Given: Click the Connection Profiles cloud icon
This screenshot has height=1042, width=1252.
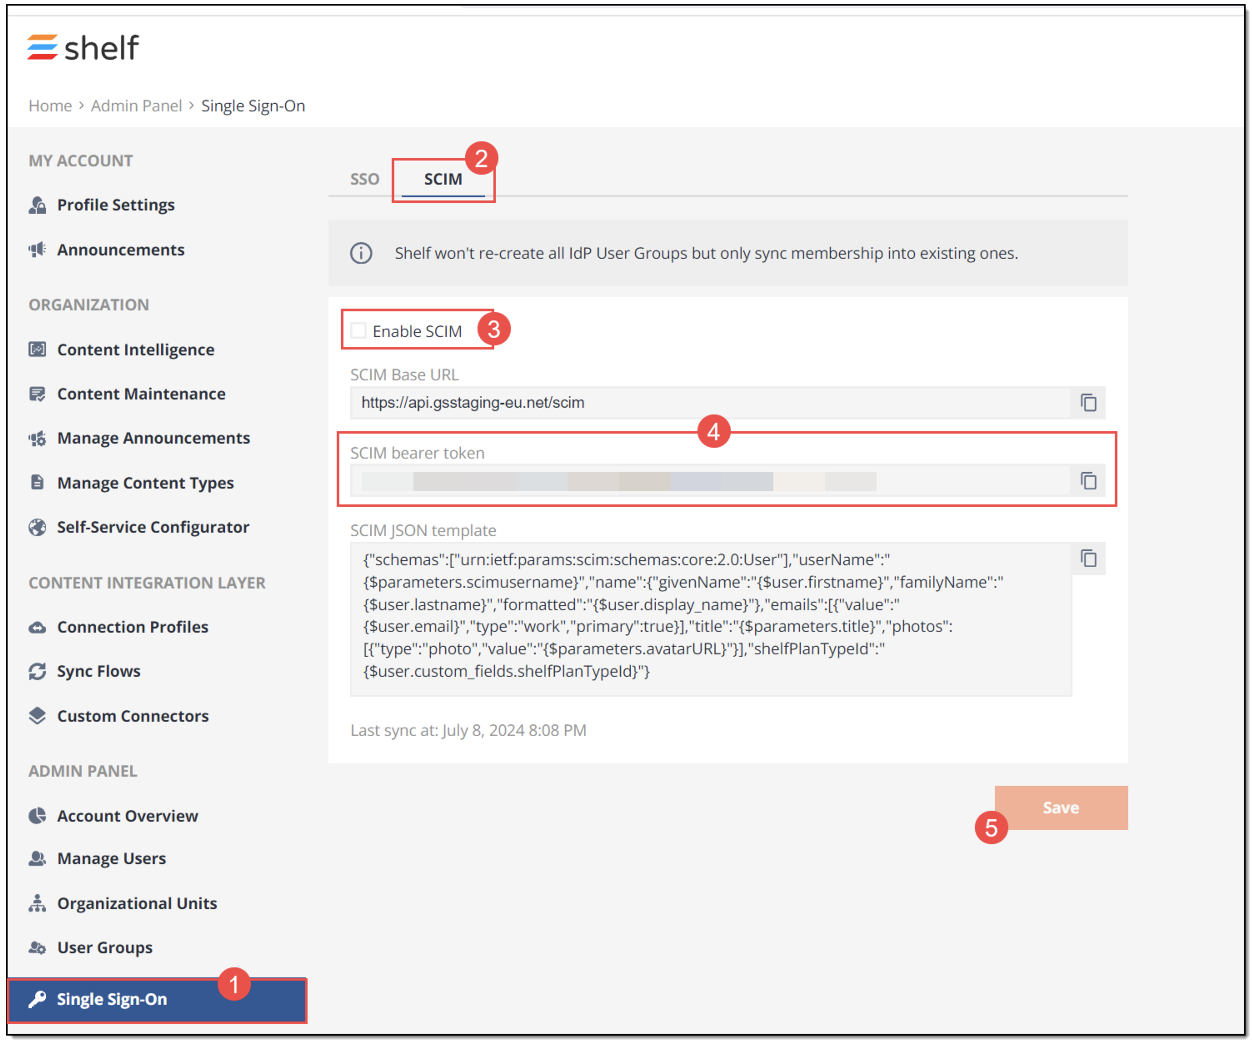Looking at the screenshot, I should 37,627.
